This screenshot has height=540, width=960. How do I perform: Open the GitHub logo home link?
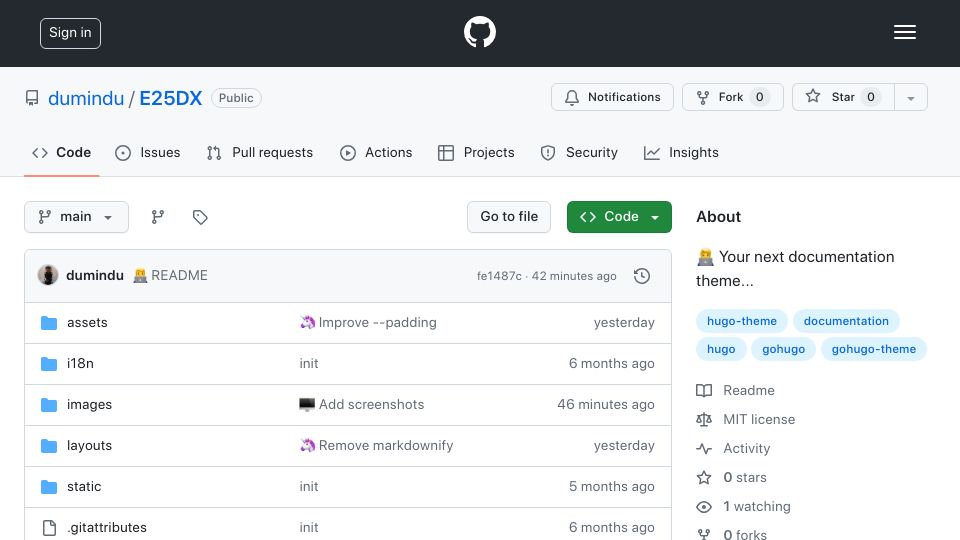pos(479,32)
